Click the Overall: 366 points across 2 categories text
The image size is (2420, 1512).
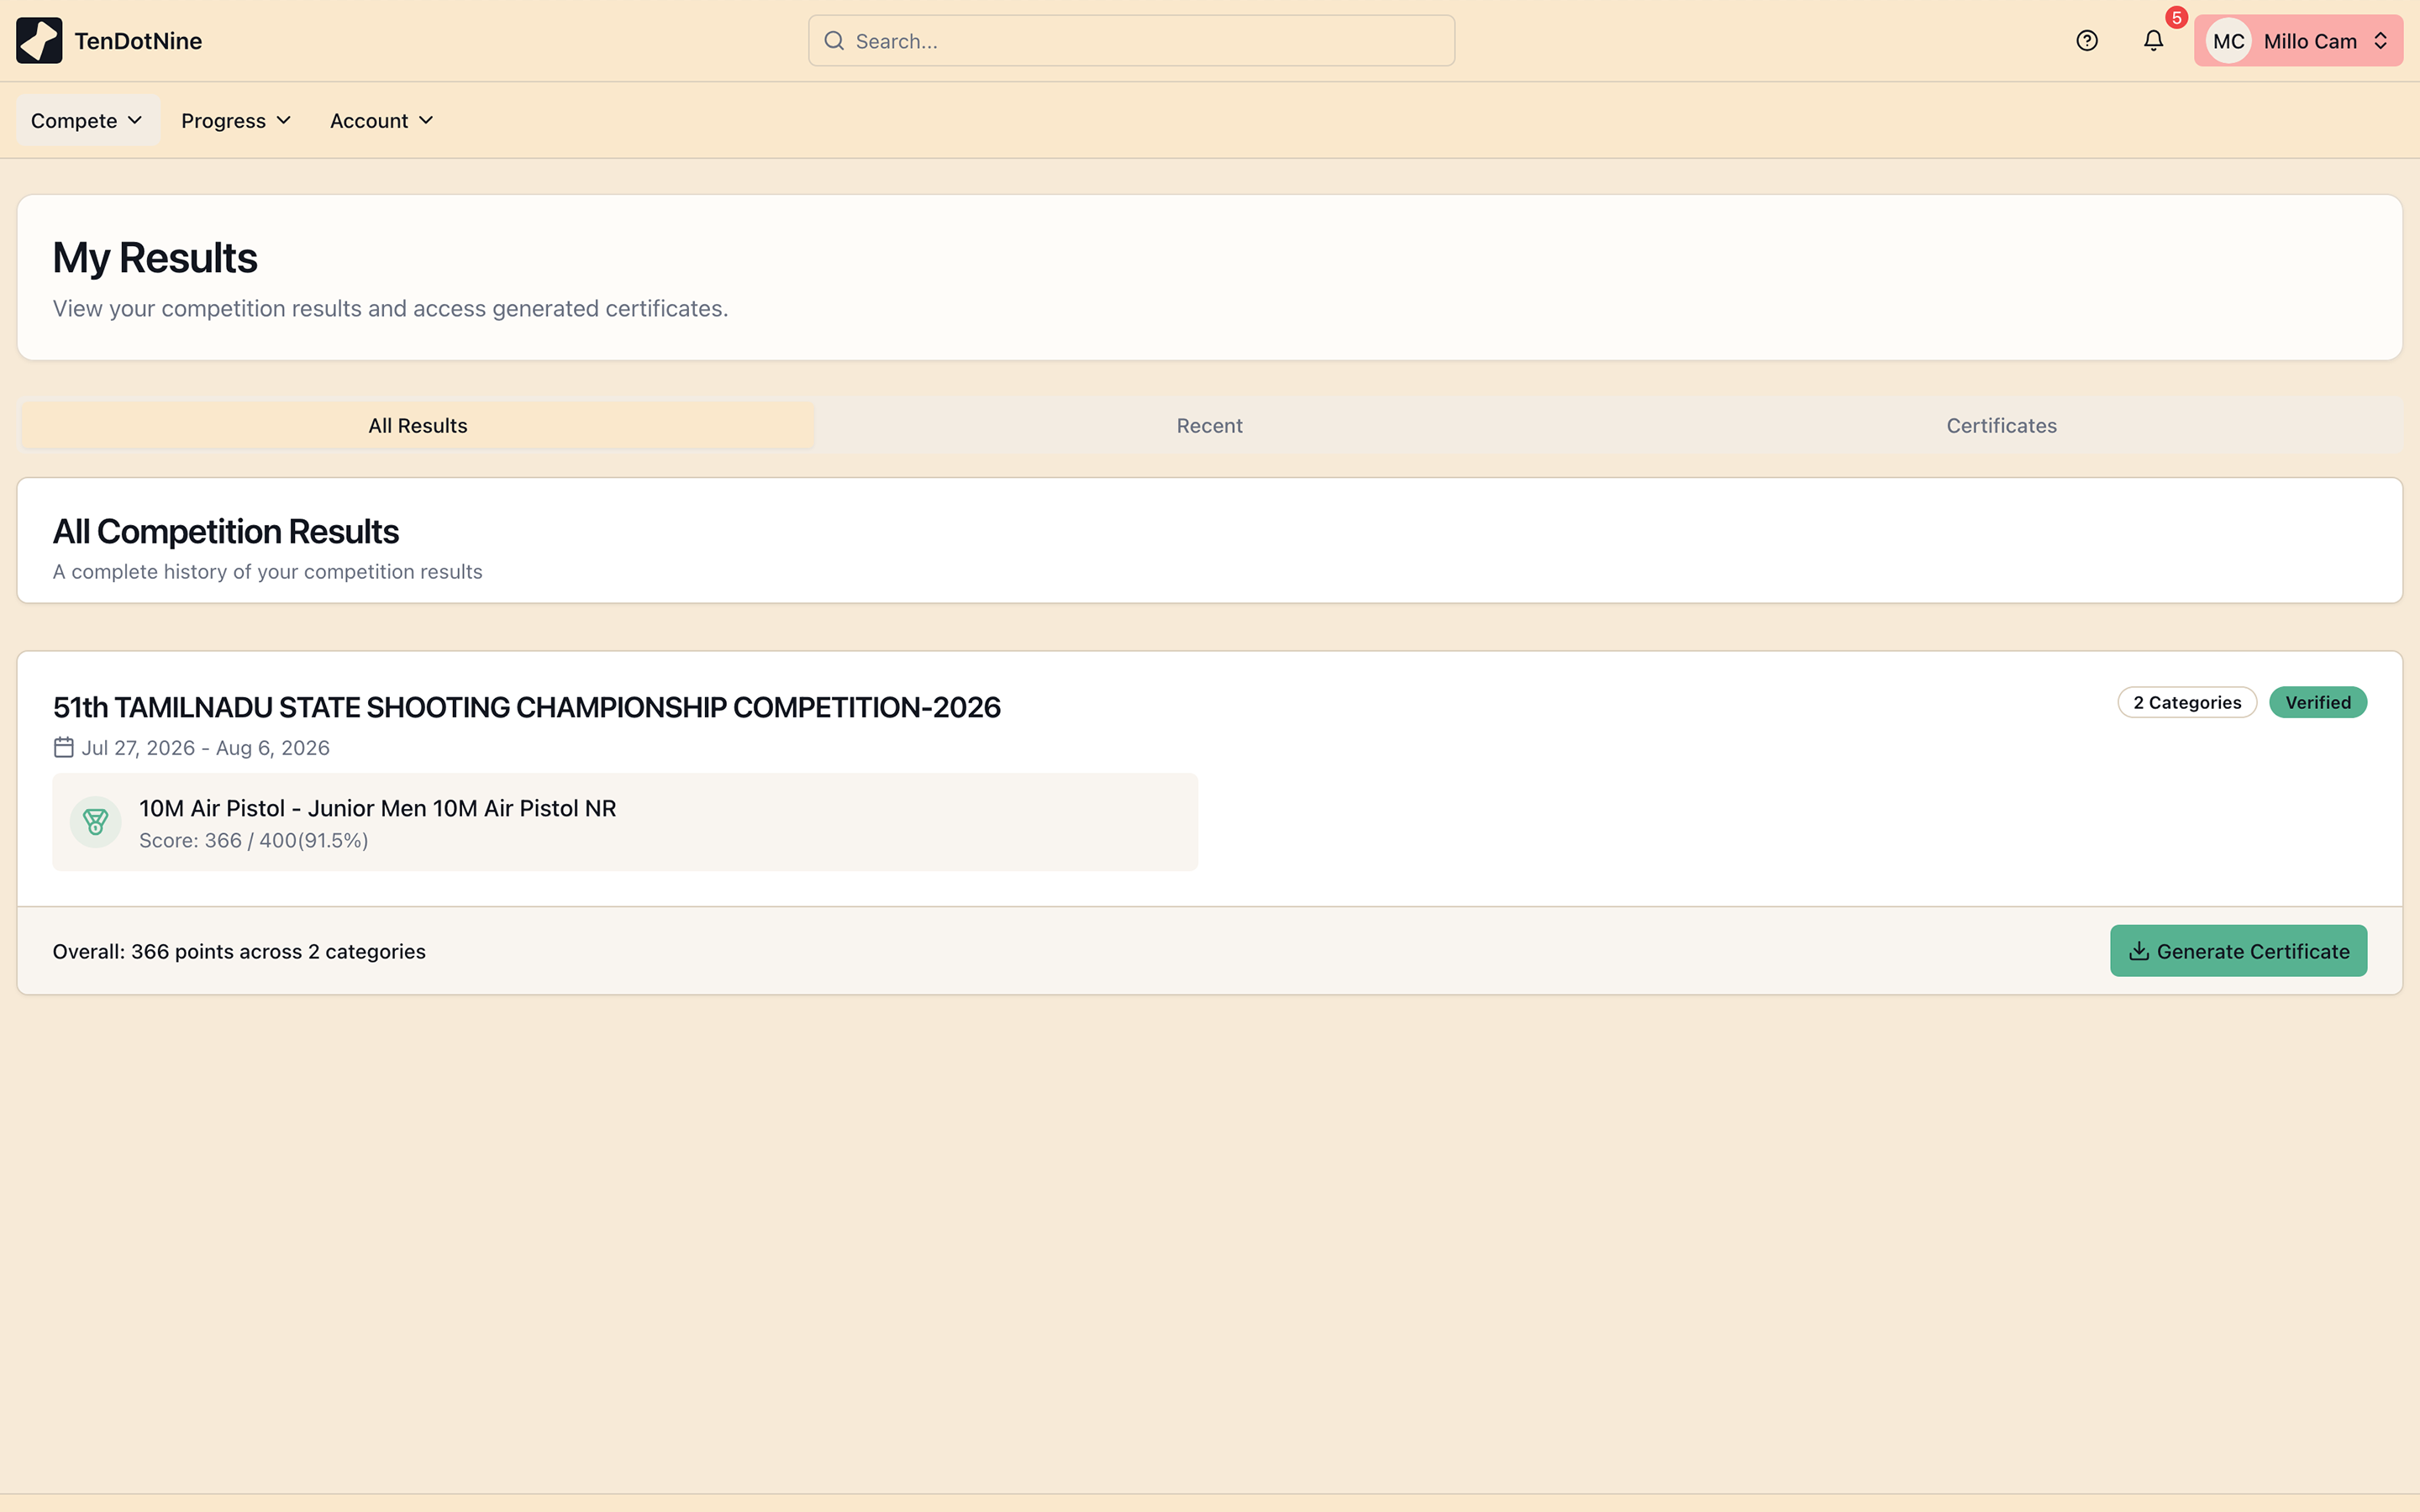(x=239, y=952)
